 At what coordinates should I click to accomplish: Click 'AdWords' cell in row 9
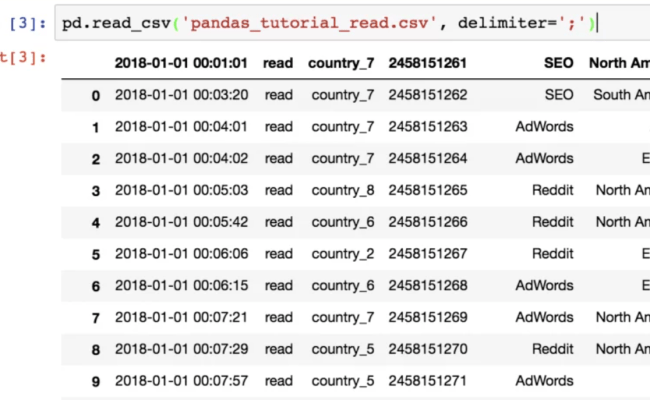[x=545, y=381]
